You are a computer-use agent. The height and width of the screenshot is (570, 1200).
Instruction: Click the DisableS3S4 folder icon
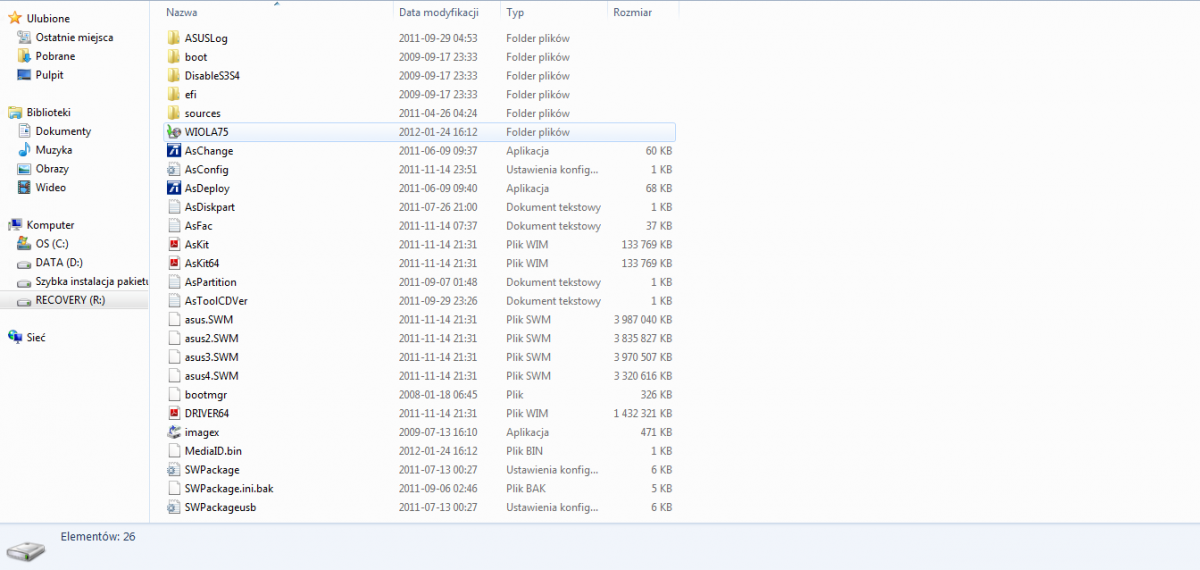coord(174,76)
